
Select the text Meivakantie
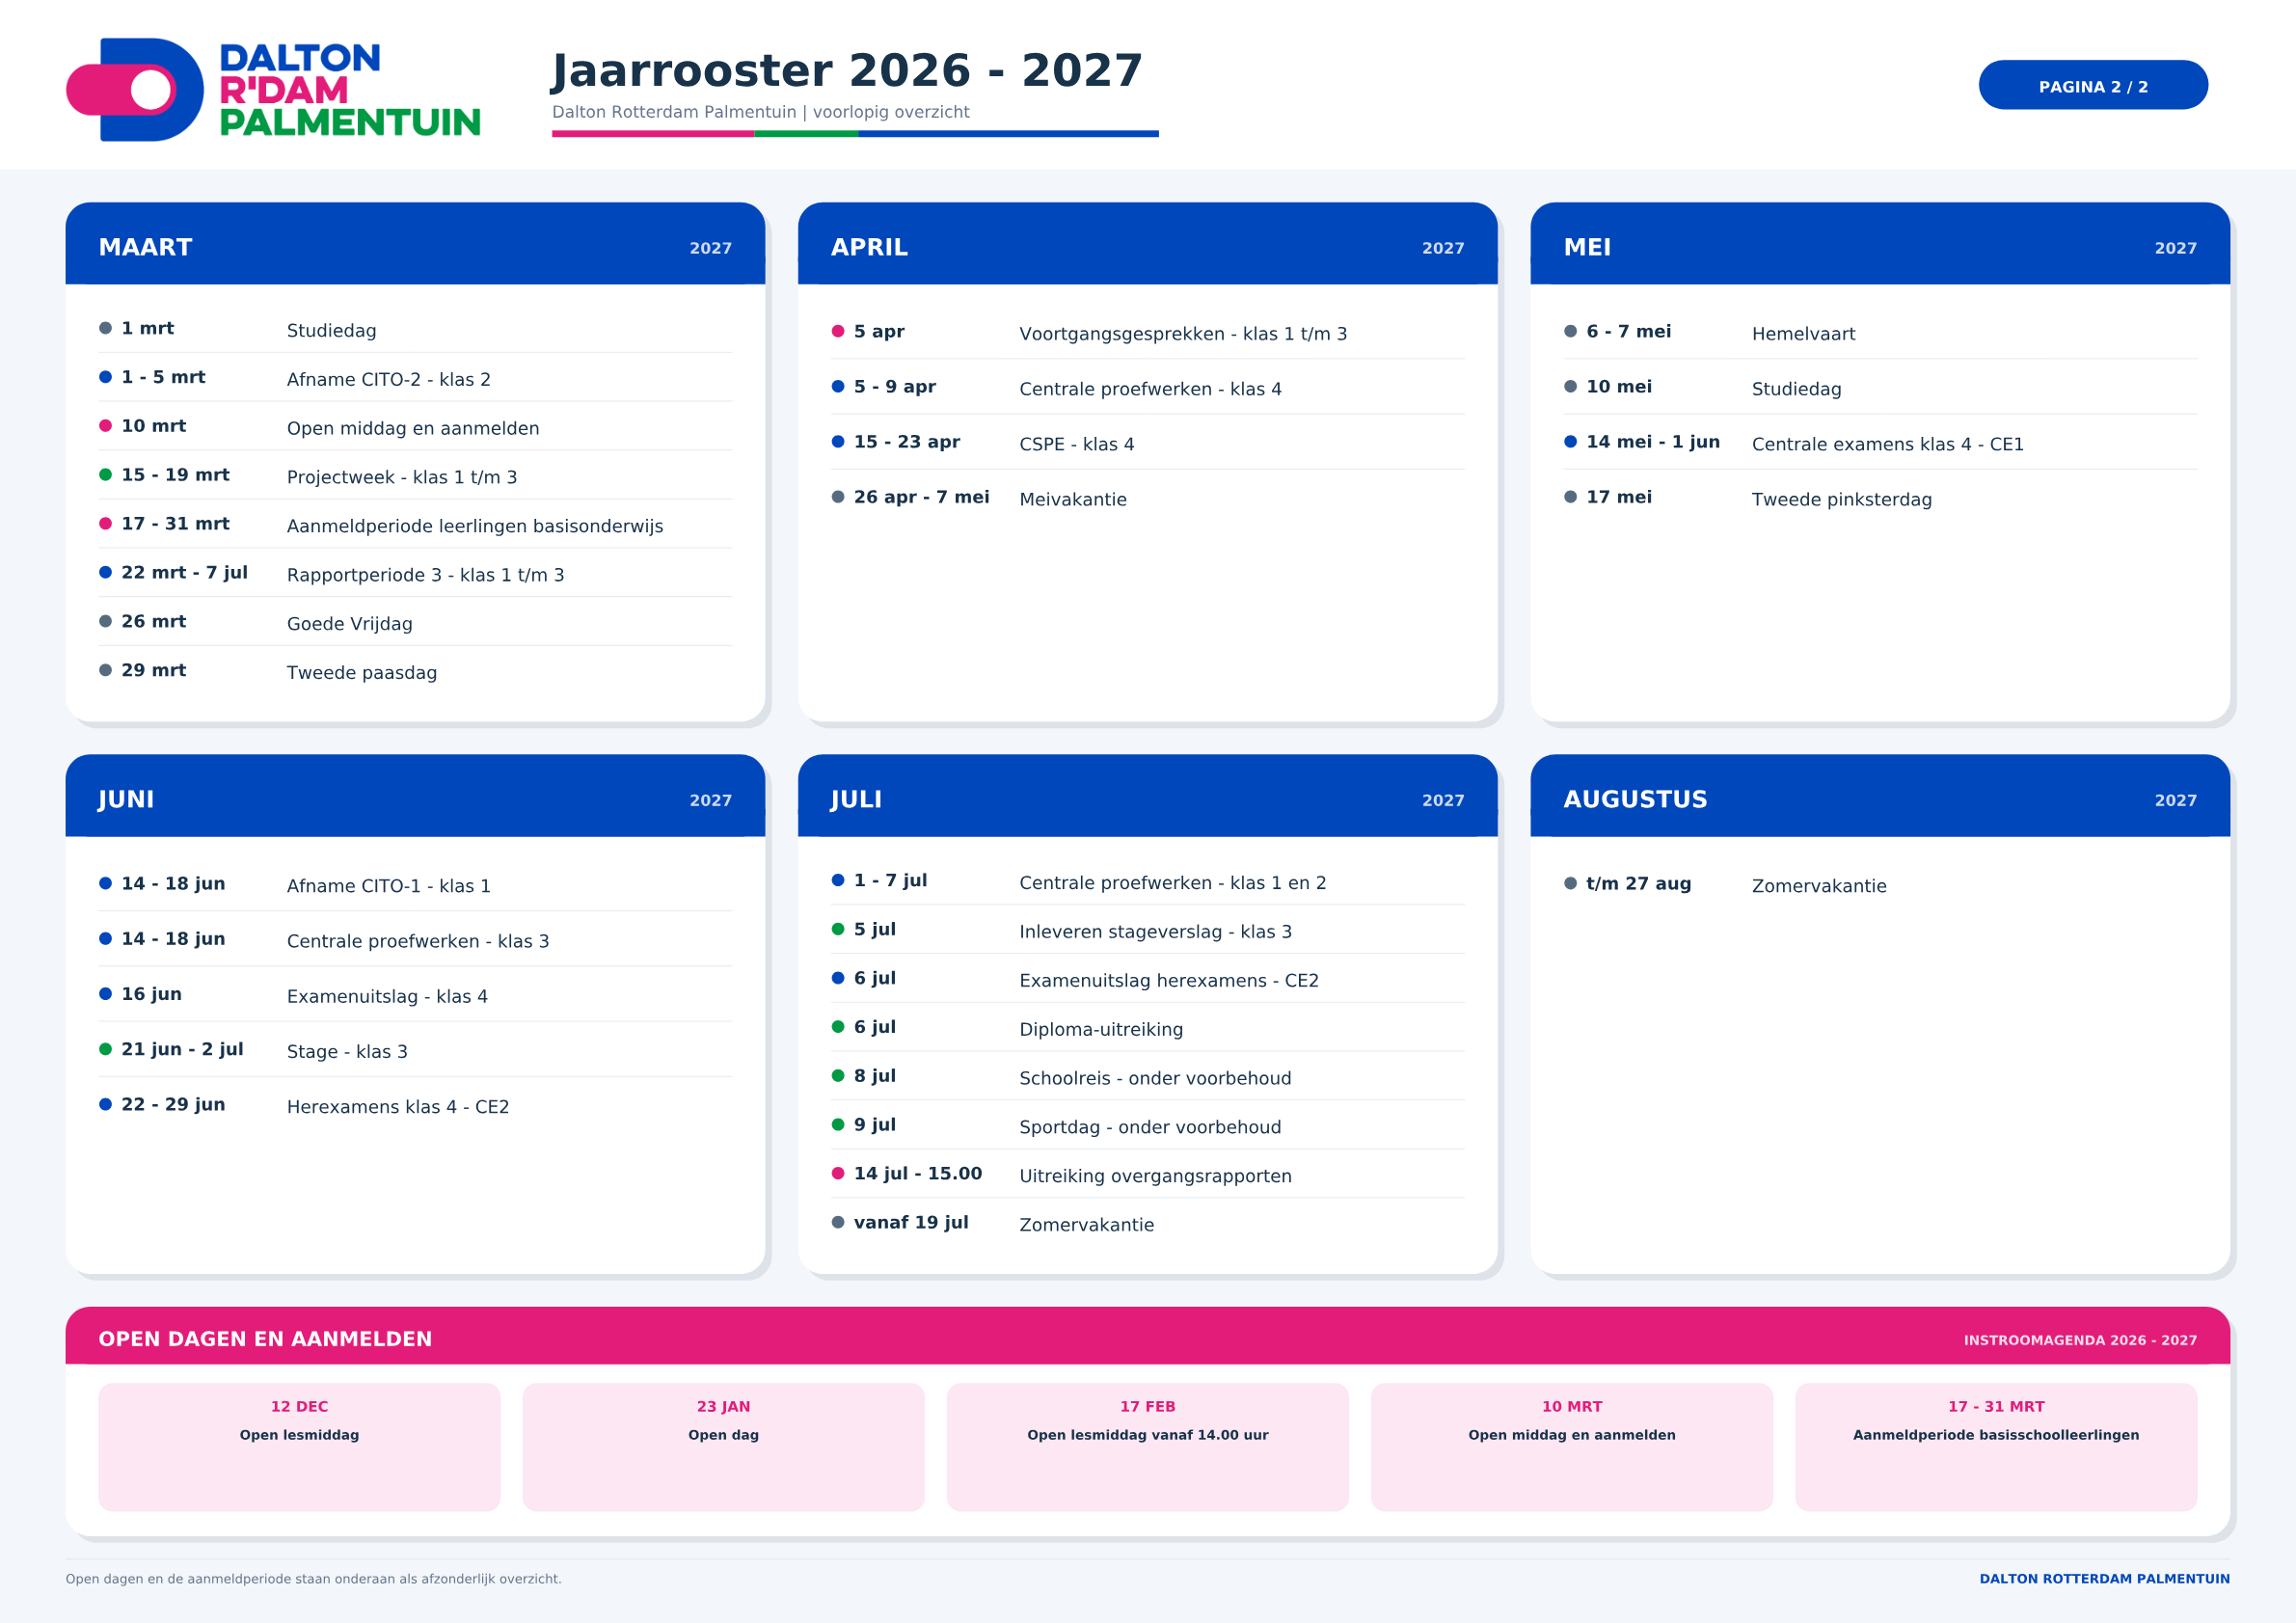[1073, 500]
